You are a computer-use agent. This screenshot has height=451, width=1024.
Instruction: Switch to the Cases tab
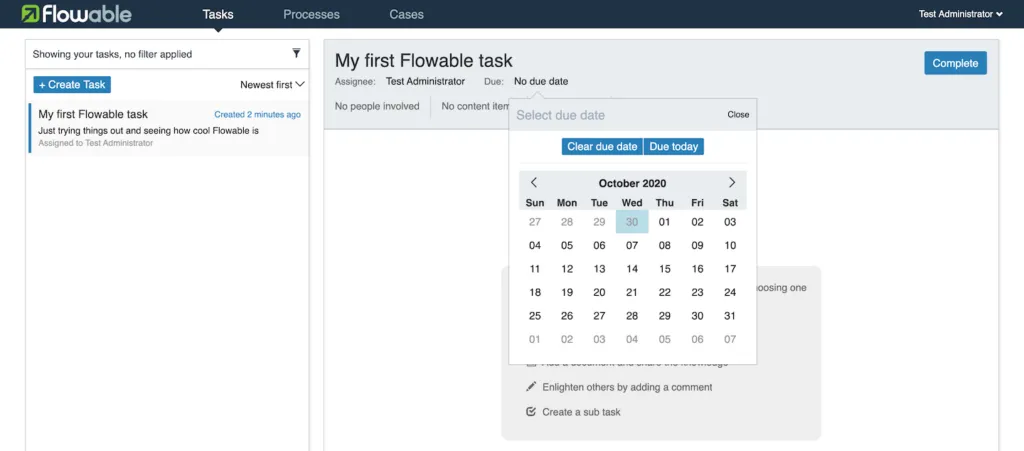(406, 14)
